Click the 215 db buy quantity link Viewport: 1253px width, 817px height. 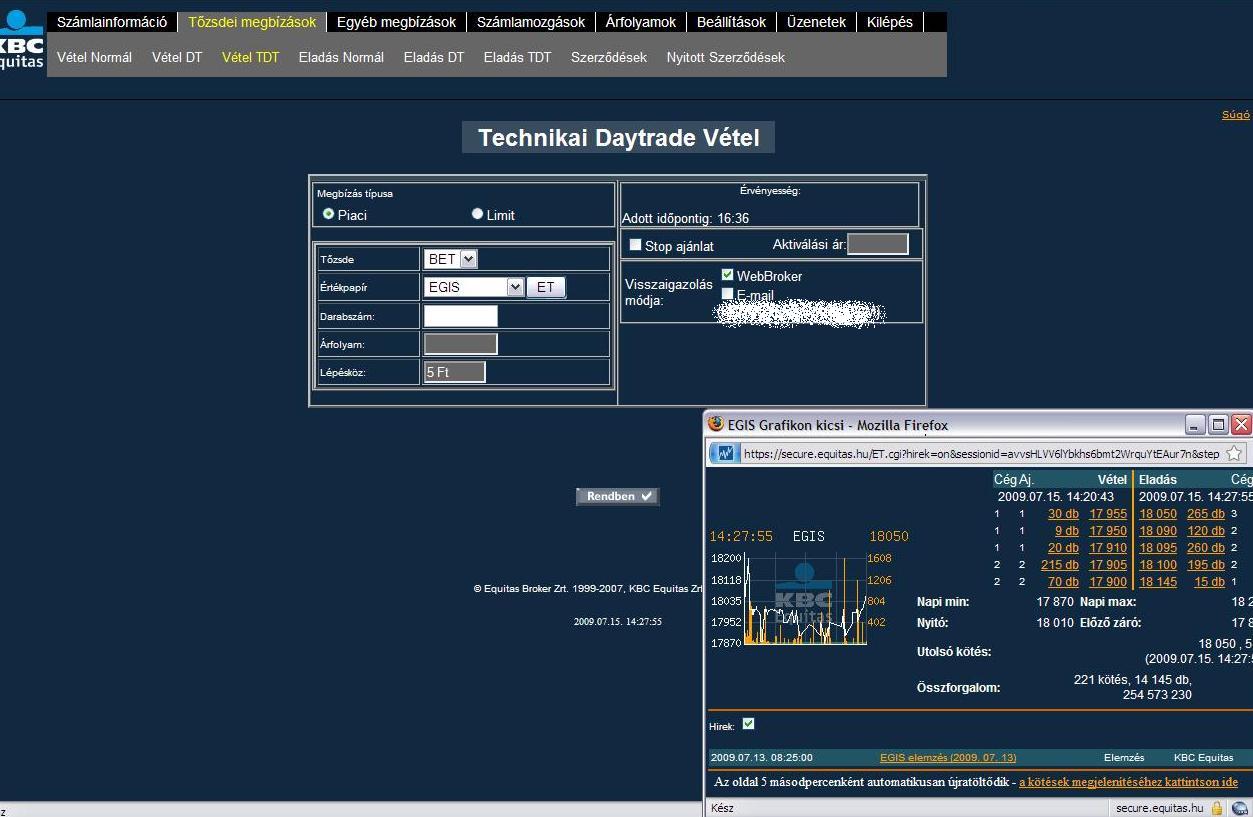[x=1060, y=565]
